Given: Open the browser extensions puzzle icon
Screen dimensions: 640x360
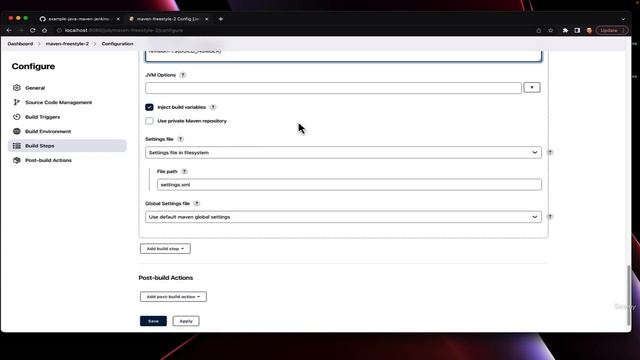Looking at the screenshot, I should 565,30.
